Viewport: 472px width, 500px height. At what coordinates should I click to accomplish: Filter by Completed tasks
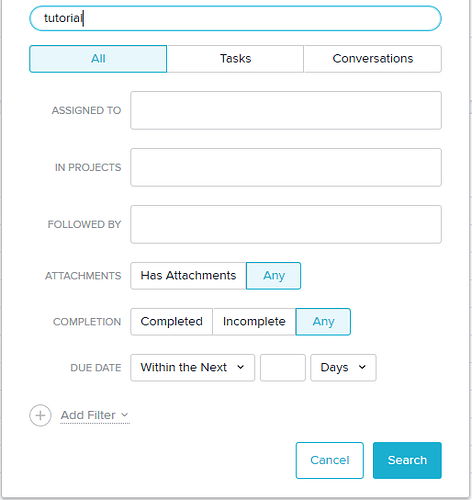coord(171,322)
